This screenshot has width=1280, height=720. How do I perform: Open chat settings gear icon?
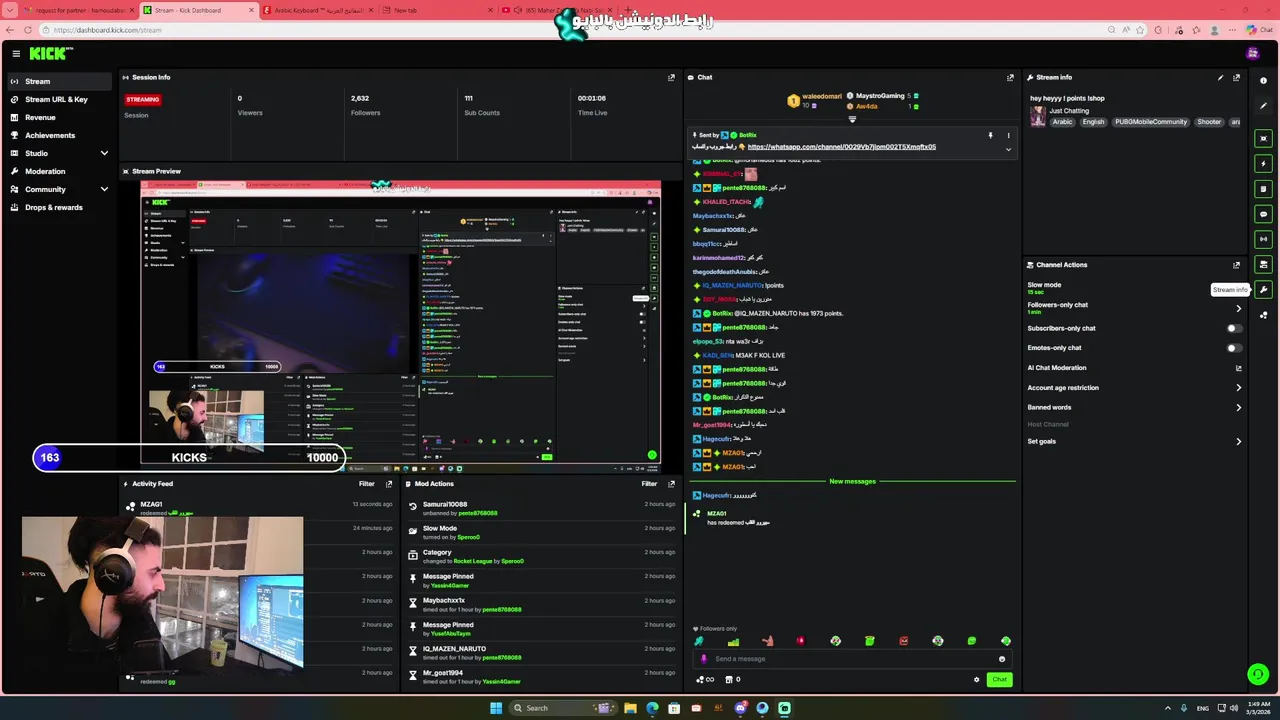(977, 680)
